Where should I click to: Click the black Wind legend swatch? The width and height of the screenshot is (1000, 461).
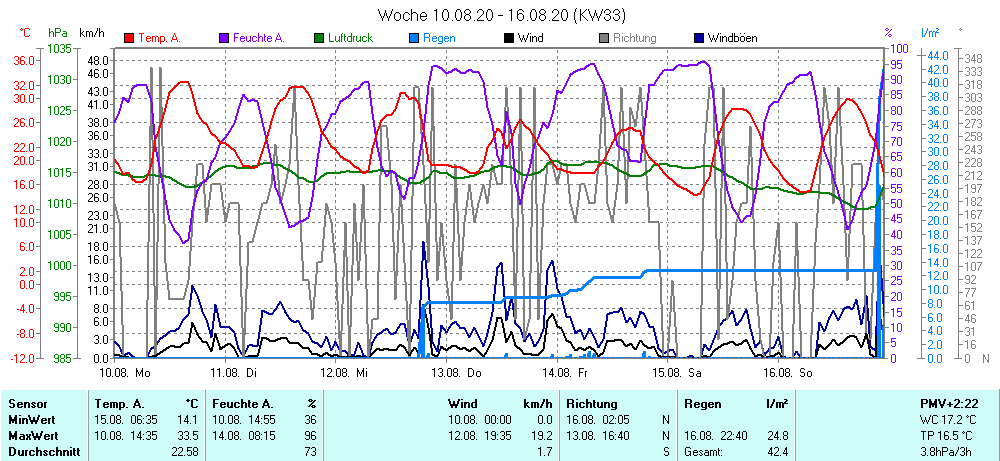pos(509,38)
